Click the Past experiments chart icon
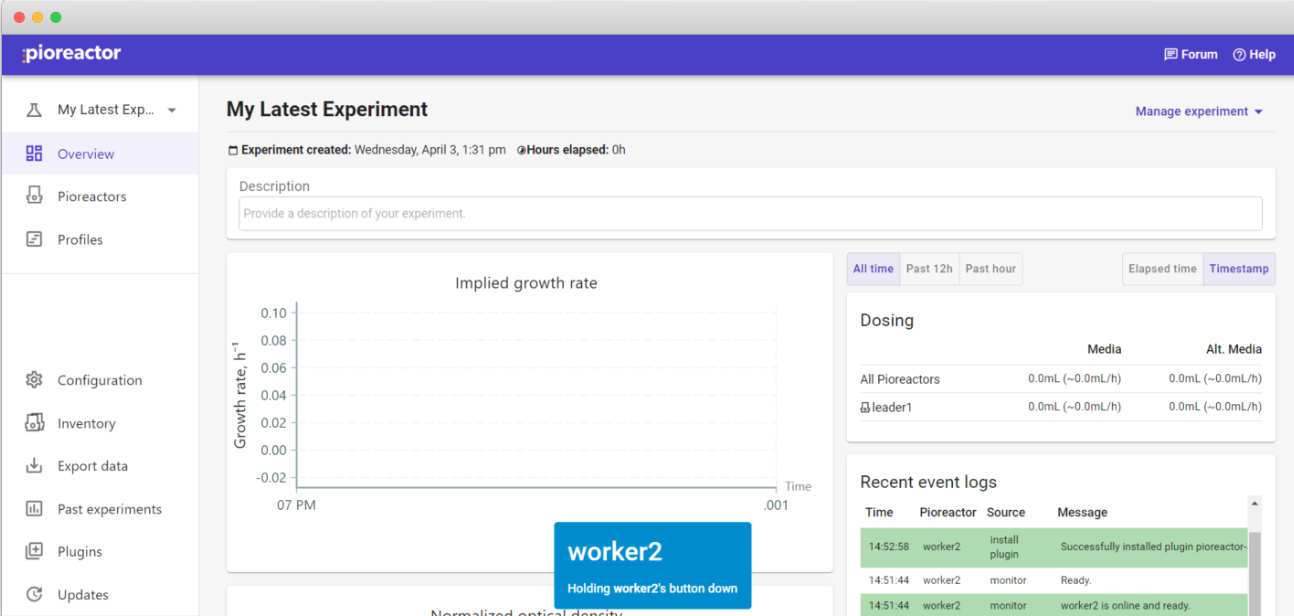The image size is (1294, 616). [x=34, y=509]
